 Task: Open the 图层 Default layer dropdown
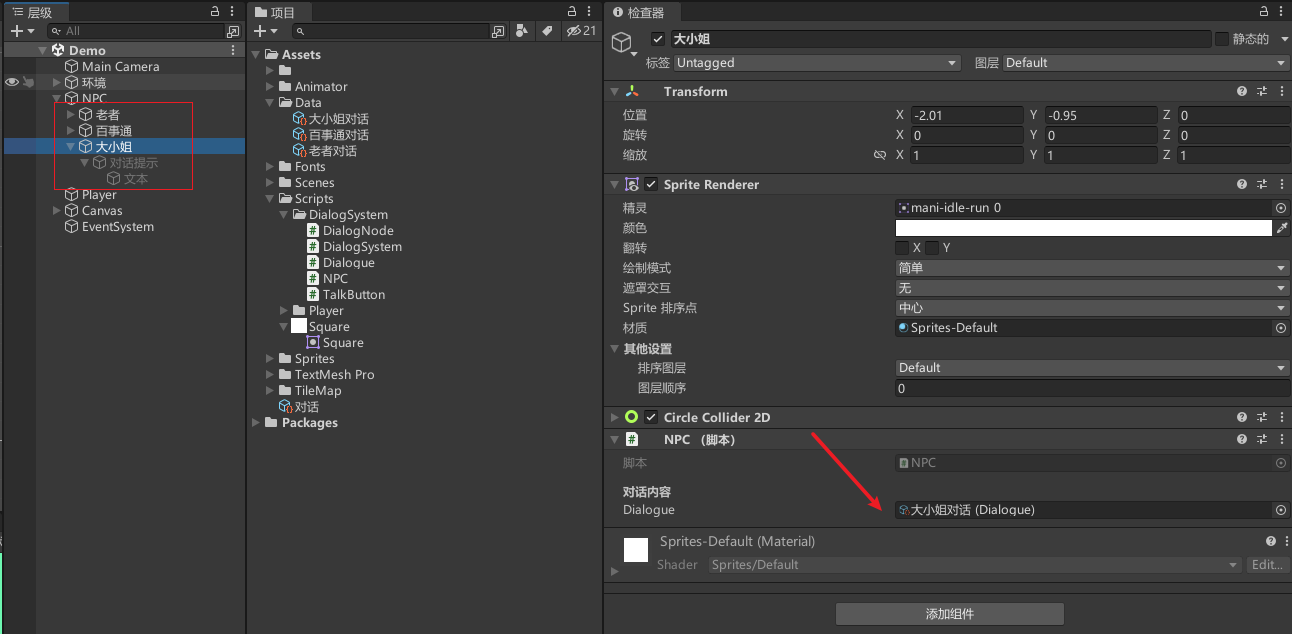click(x=1146, y=63)
